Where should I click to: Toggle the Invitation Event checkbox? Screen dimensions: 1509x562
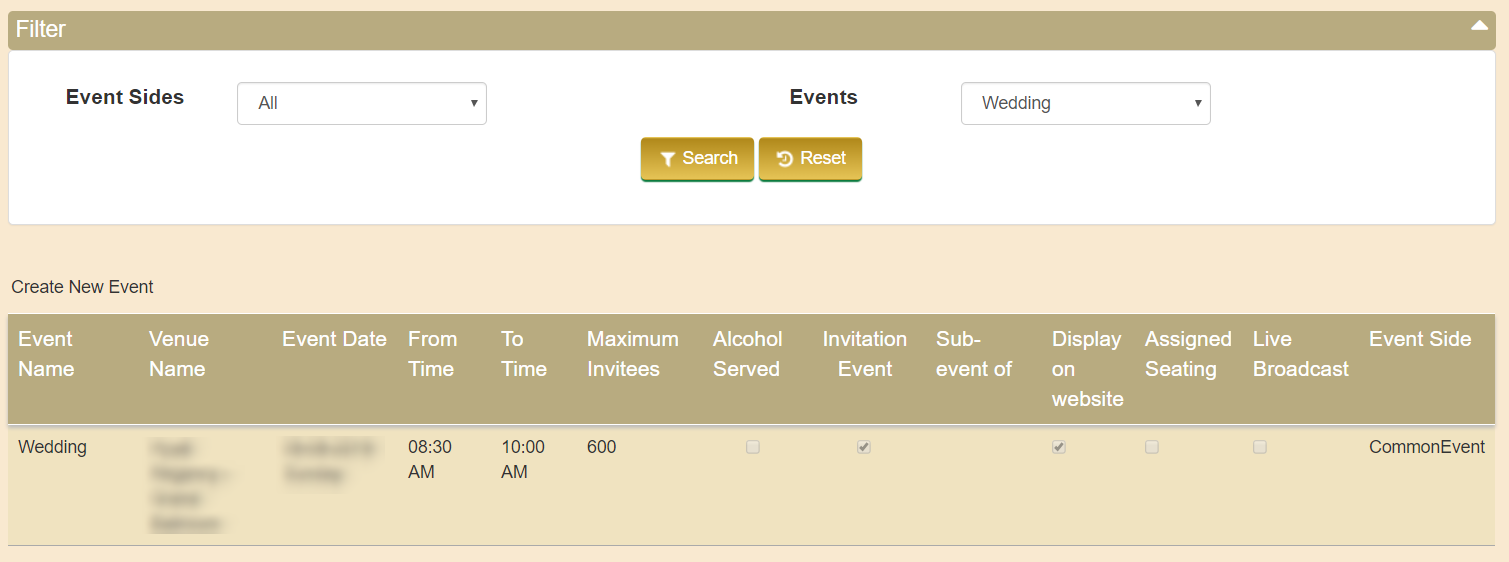864,447
